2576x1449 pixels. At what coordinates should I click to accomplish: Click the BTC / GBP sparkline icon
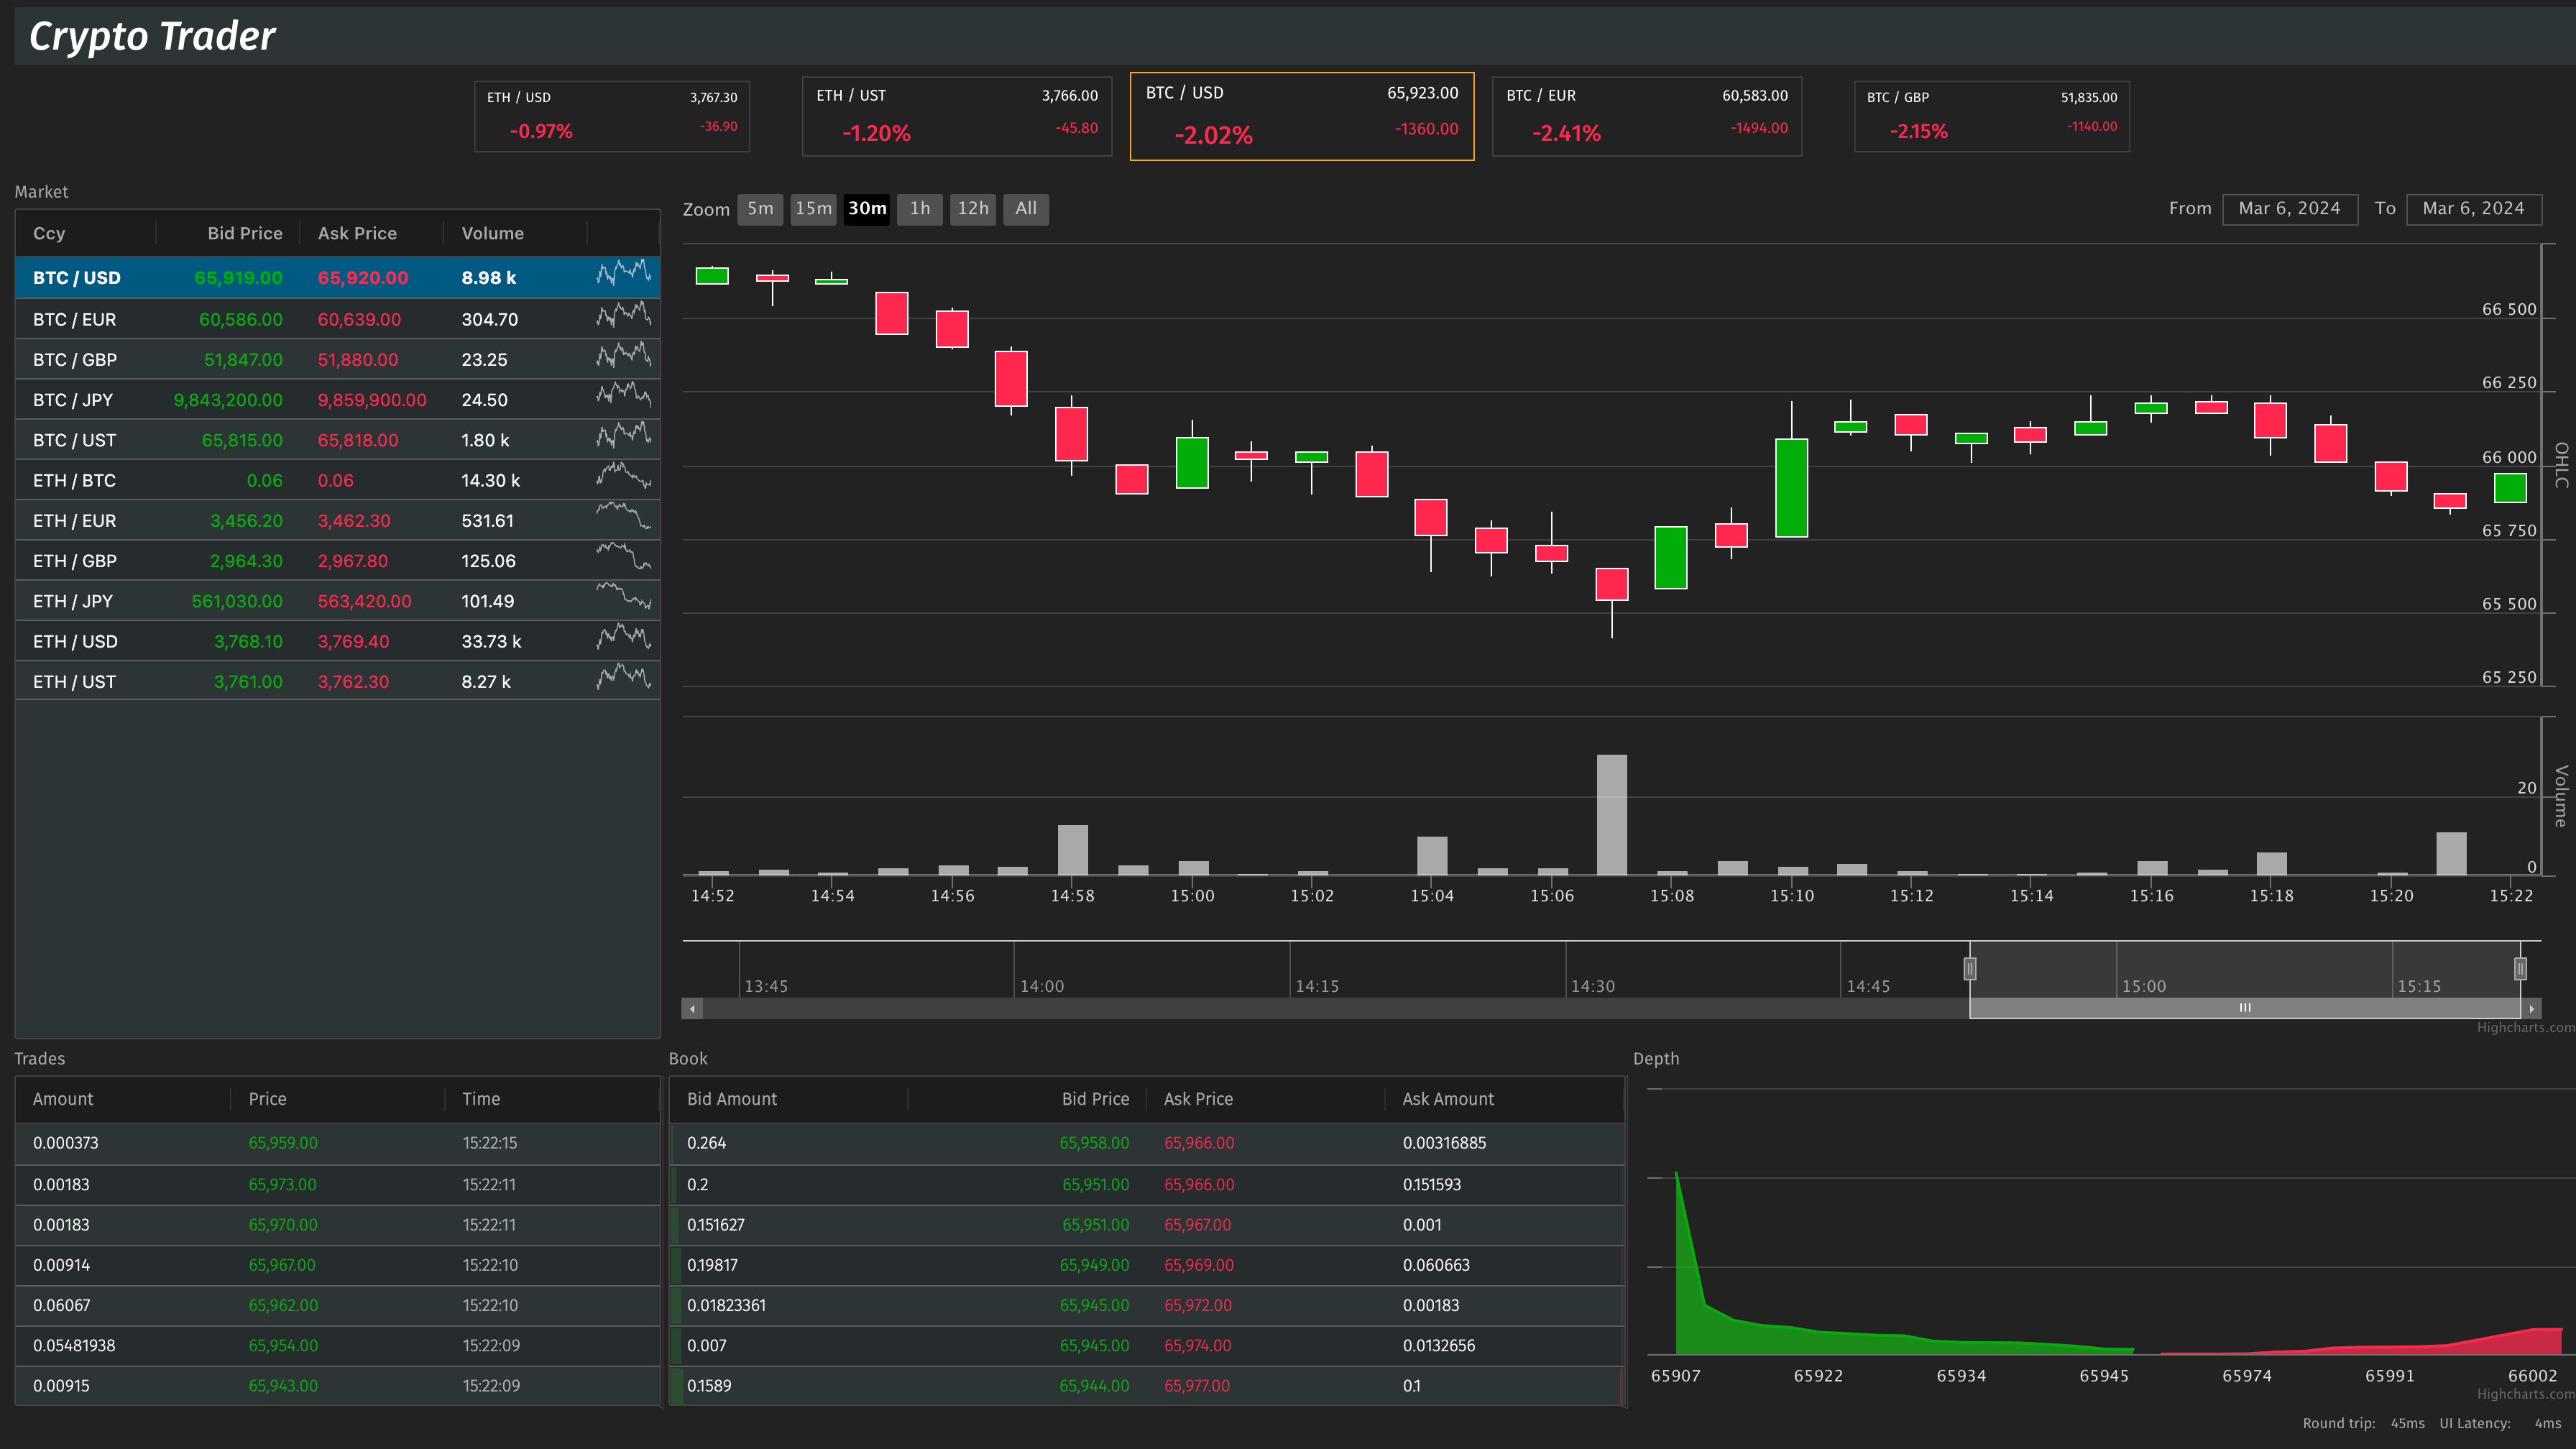(624, 355)
